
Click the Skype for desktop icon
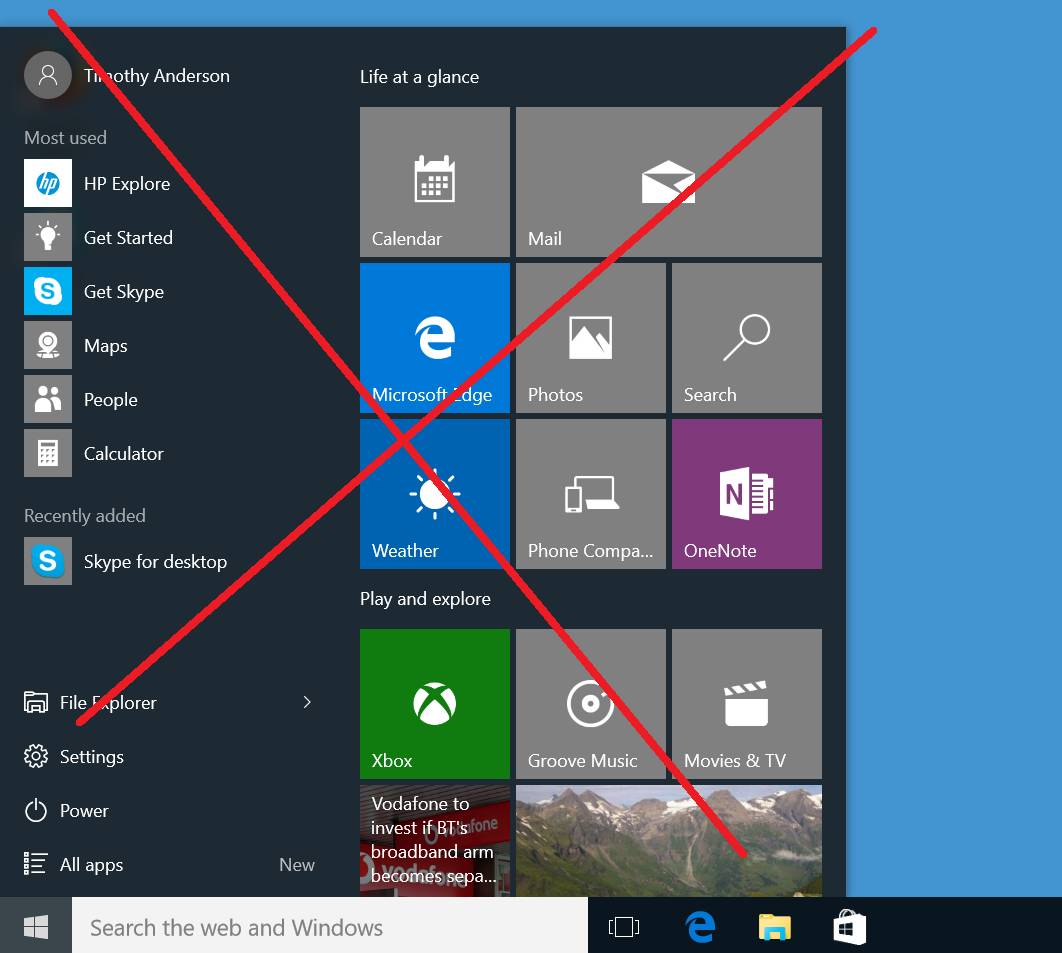tap(48, 561)
